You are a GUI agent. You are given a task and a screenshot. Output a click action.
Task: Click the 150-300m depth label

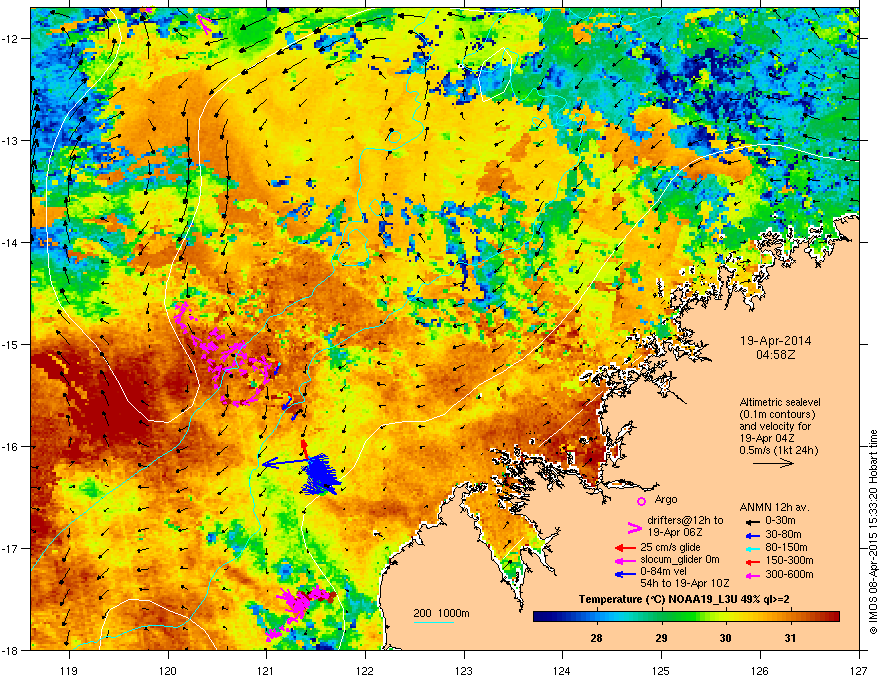coord(789,560)
